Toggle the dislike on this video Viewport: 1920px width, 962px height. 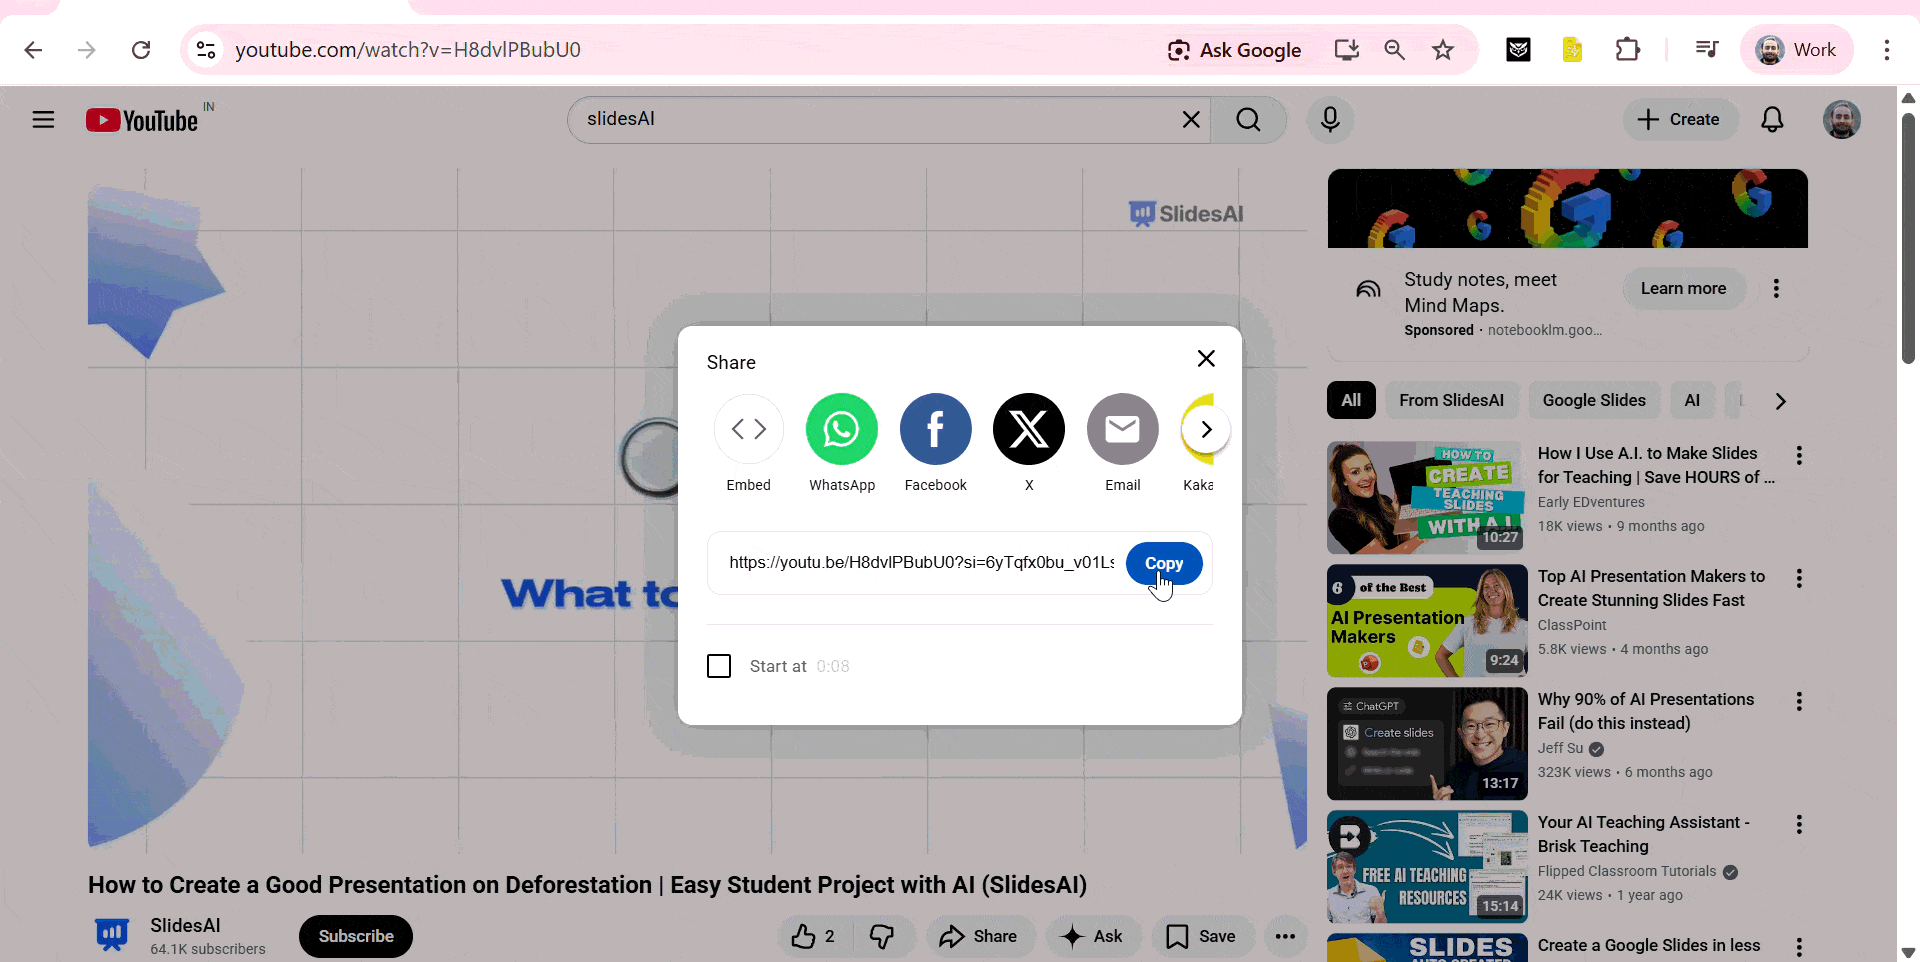pyautogui.click(x=881, y=936)
